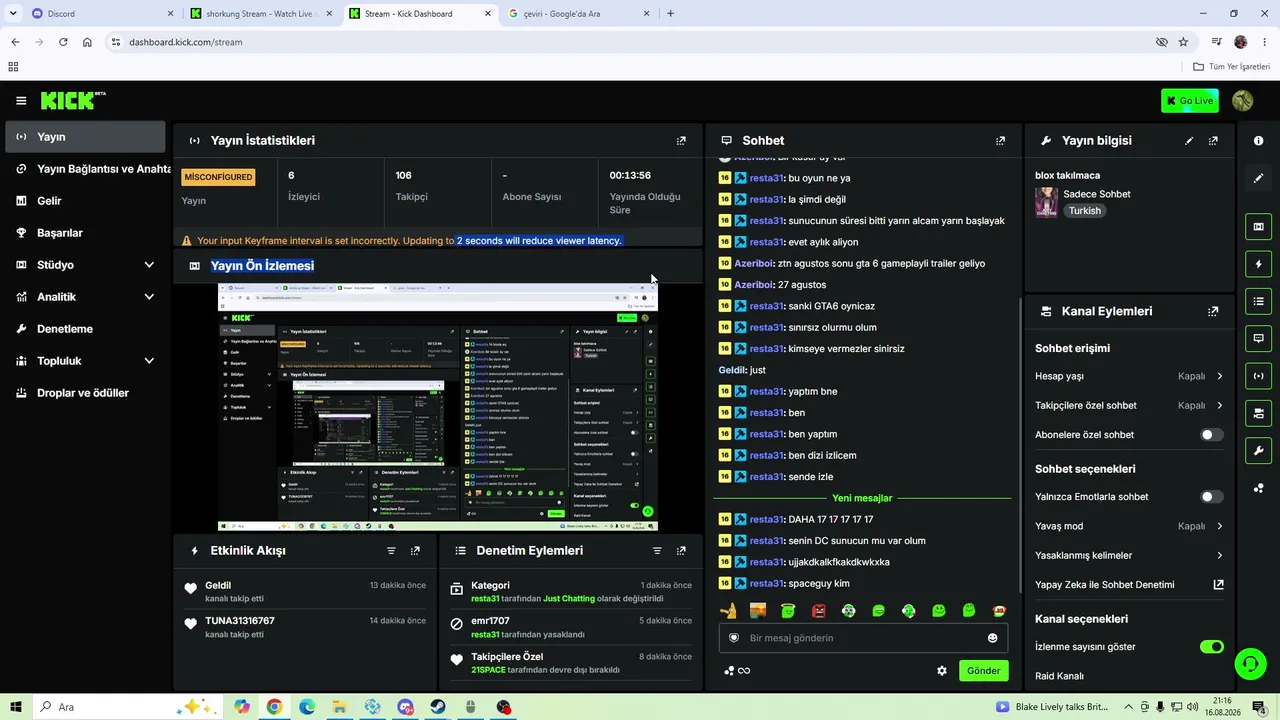
Task: Pop out the Kanal Eylemleri panel
Action: click(x=1213, y=311)
